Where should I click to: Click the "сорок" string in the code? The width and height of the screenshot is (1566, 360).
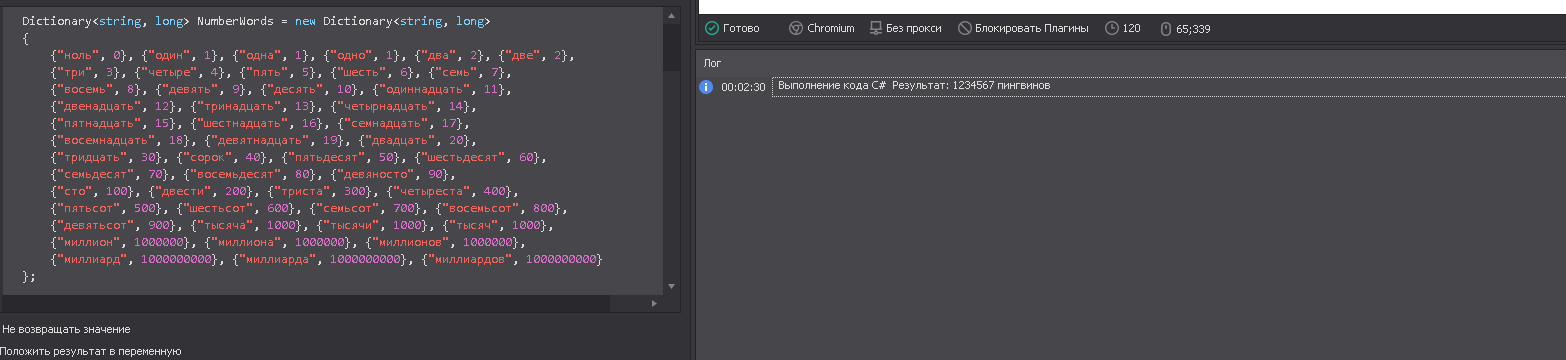208,157
